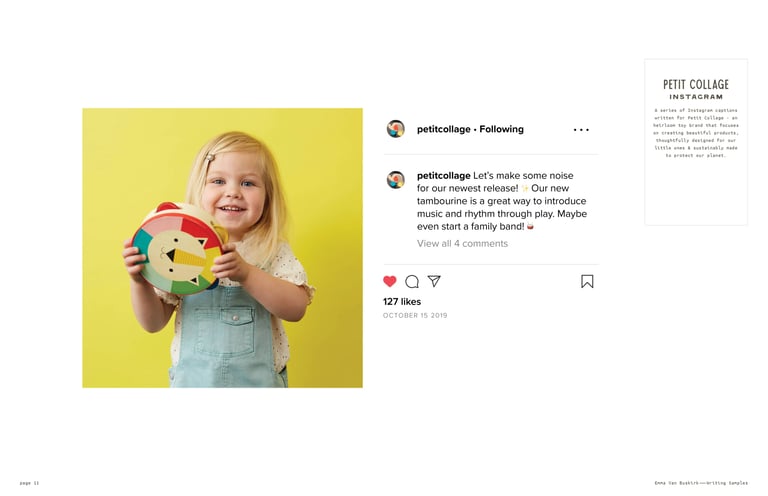Image resolution: width=768 pixels, height=496 pixels.
Task: Save post with bookmark icon
Action: 587,282
